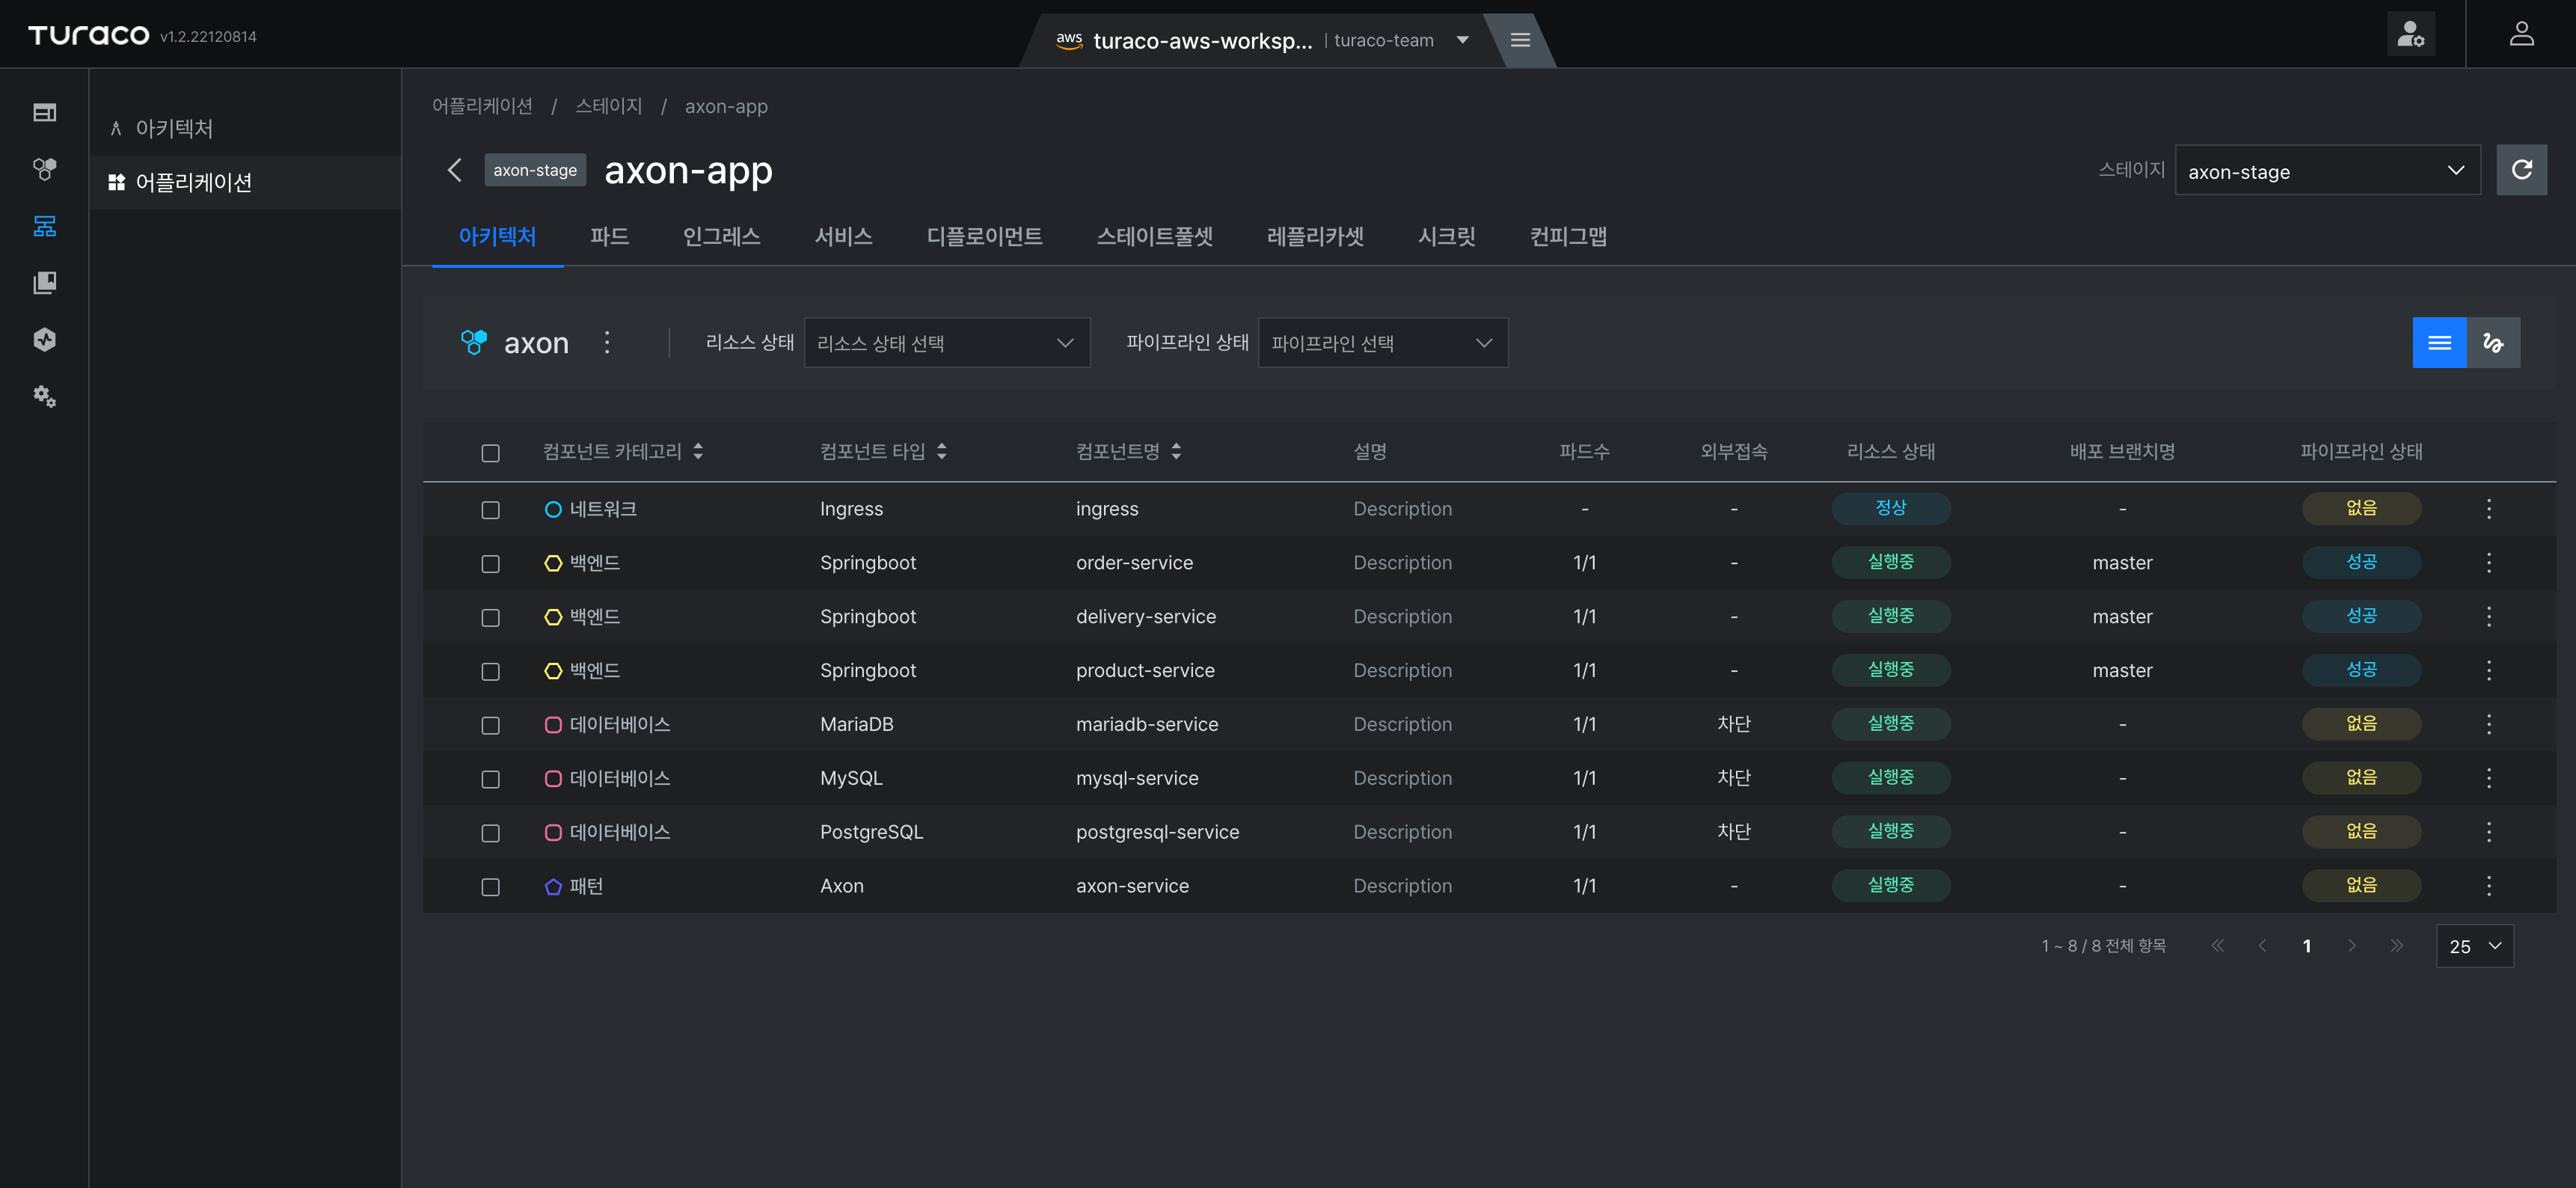This screenshot has width=2576, height=1188.
Task: Click the axon-stage label badge
Action: tap(535, 170)
